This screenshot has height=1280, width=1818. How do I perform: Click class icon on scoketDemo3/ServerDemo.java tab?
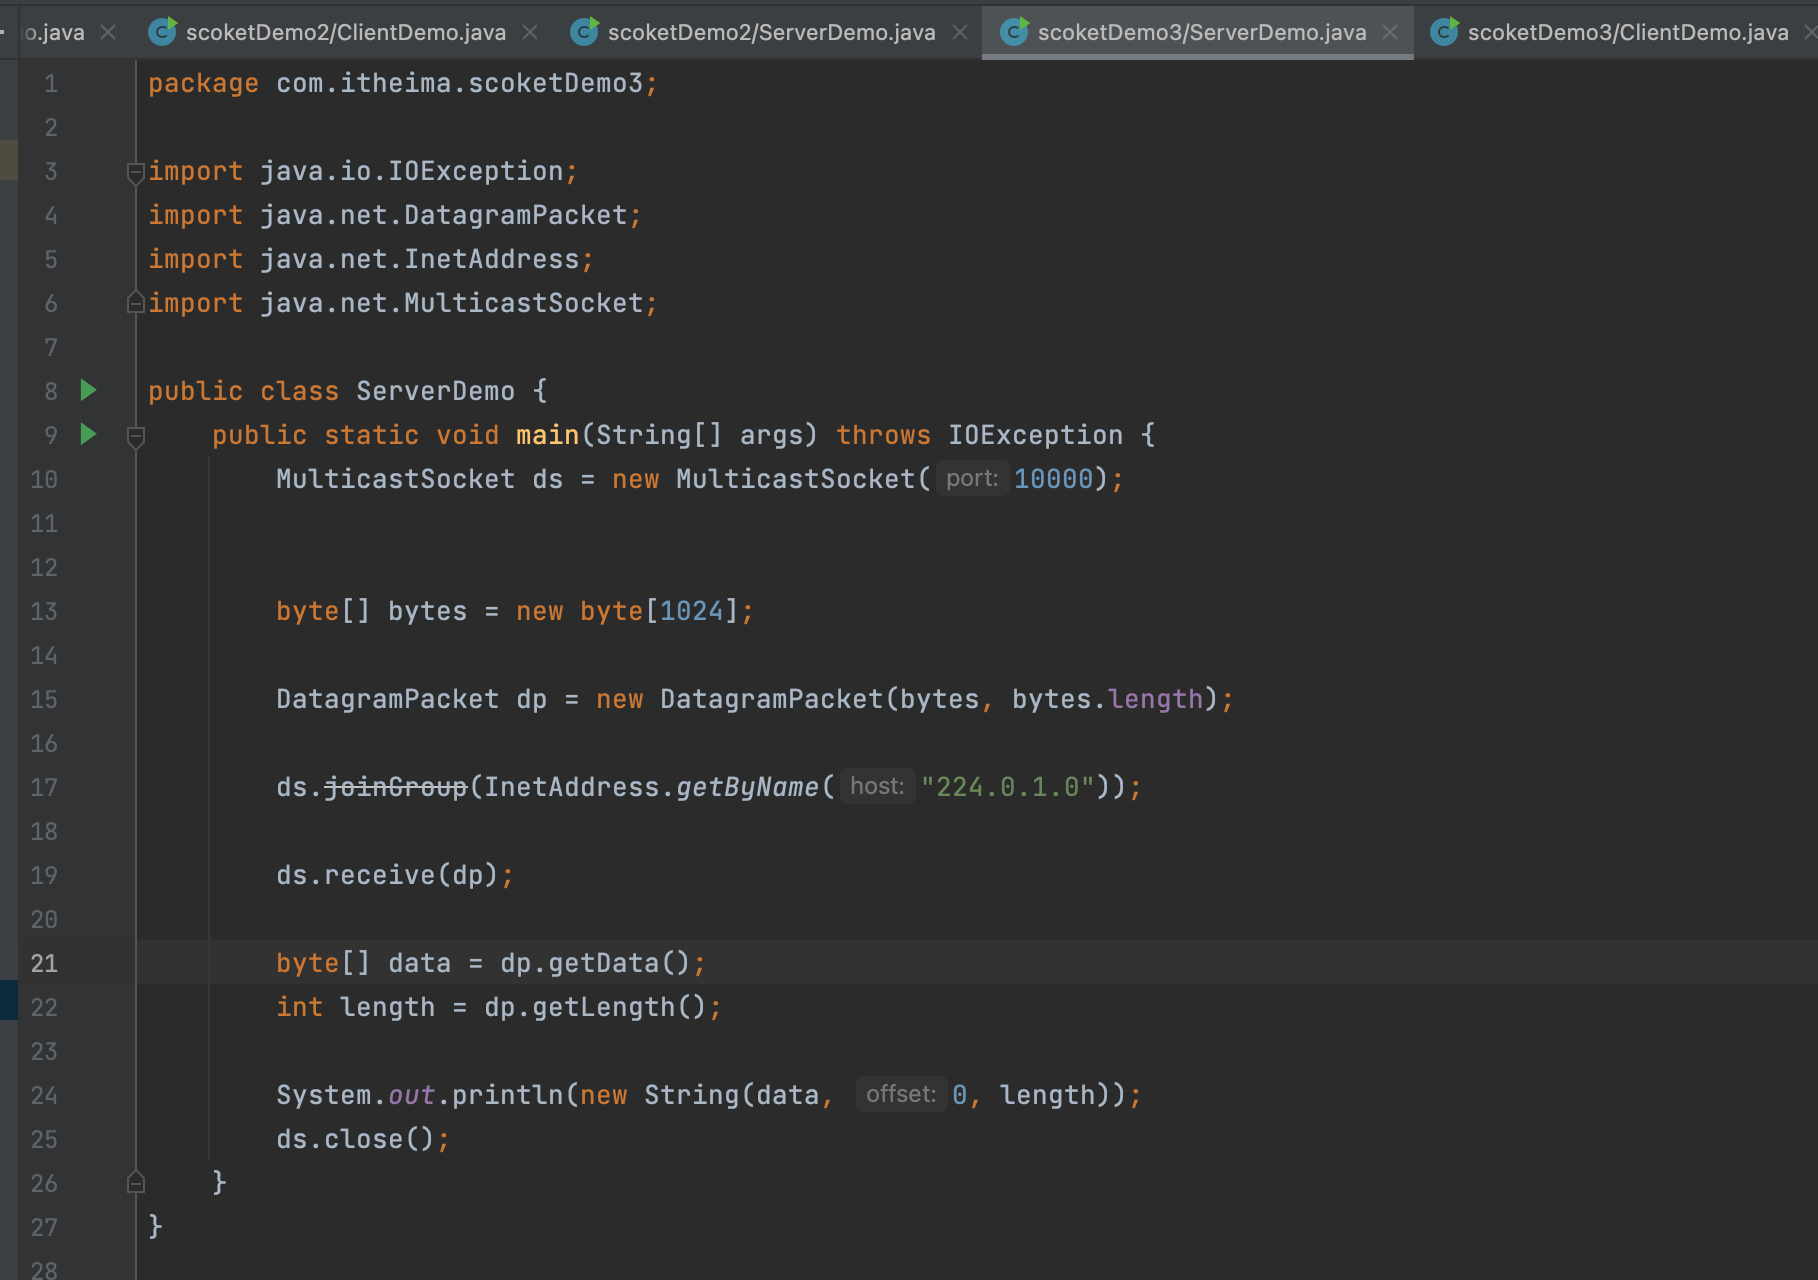tap(1014, 32)
